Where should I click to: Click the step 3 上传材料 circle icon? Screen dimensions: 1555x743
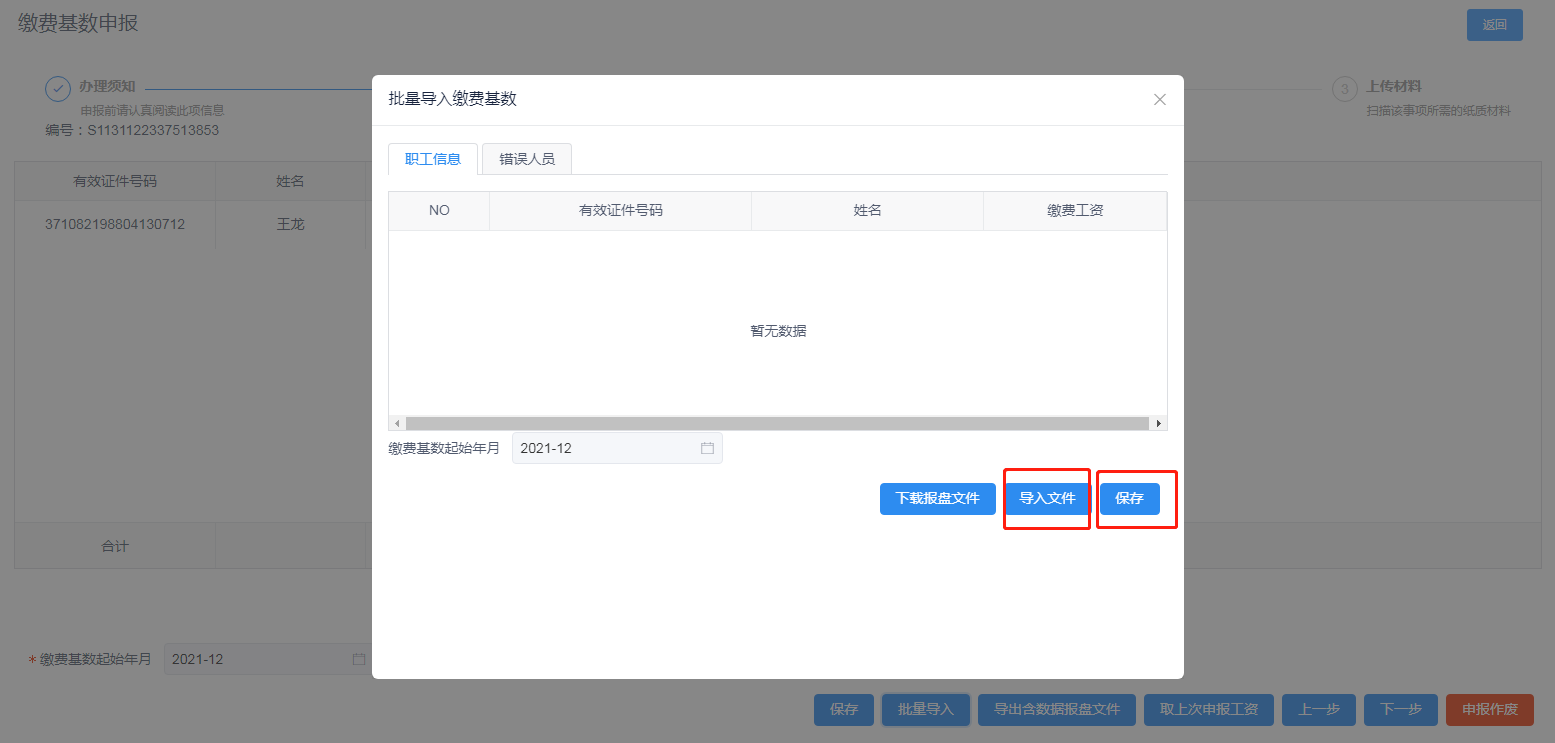1344,89
